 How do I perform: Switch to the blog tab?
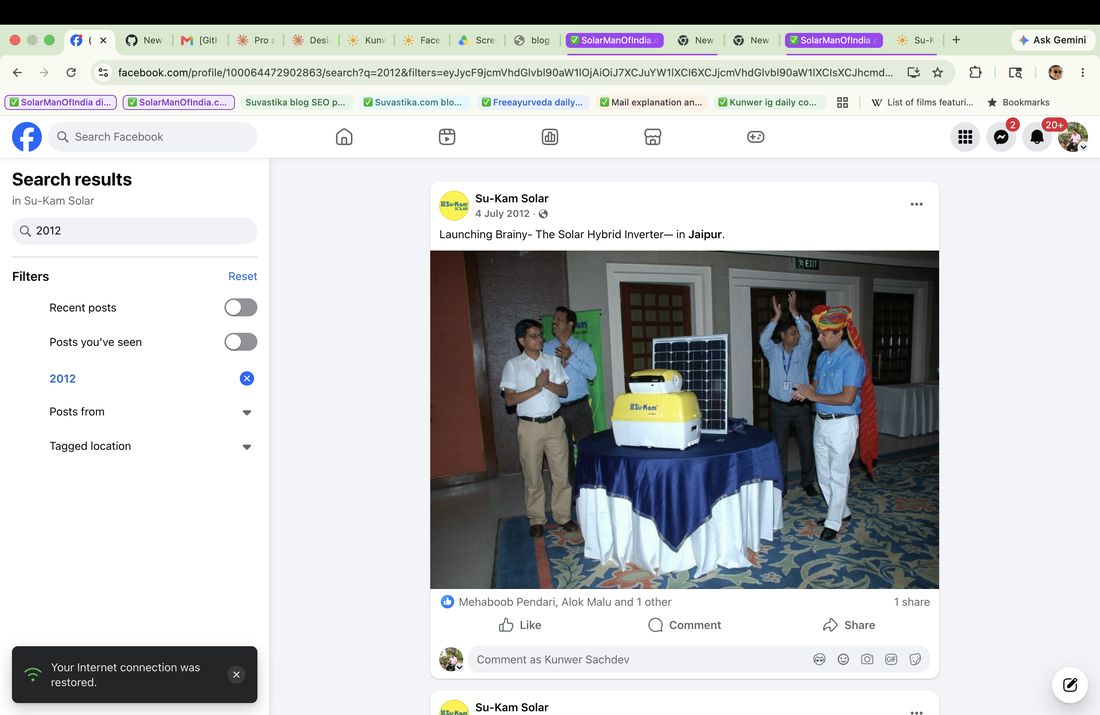(532, 40)
